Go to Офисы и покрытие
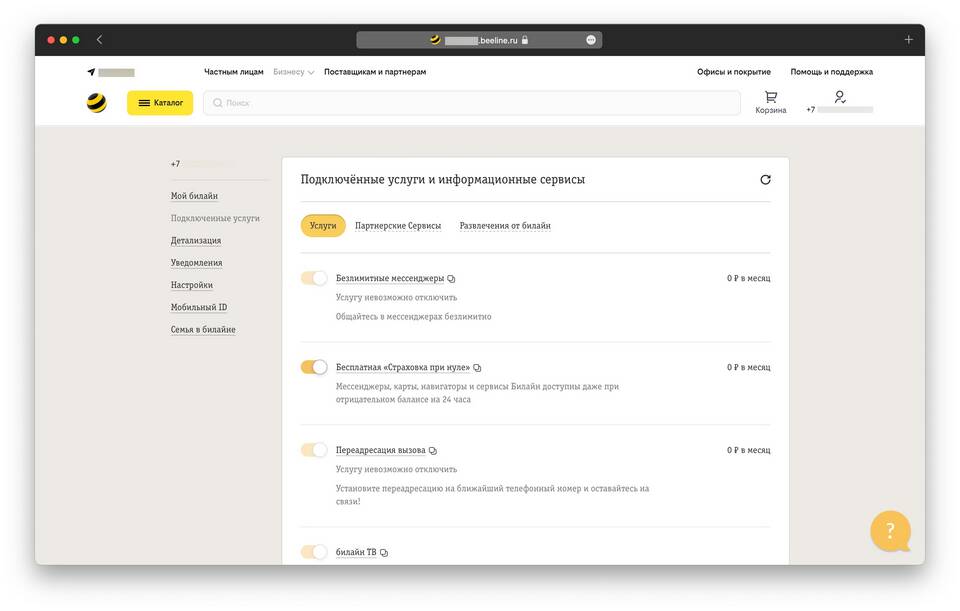 click(733, 72)
